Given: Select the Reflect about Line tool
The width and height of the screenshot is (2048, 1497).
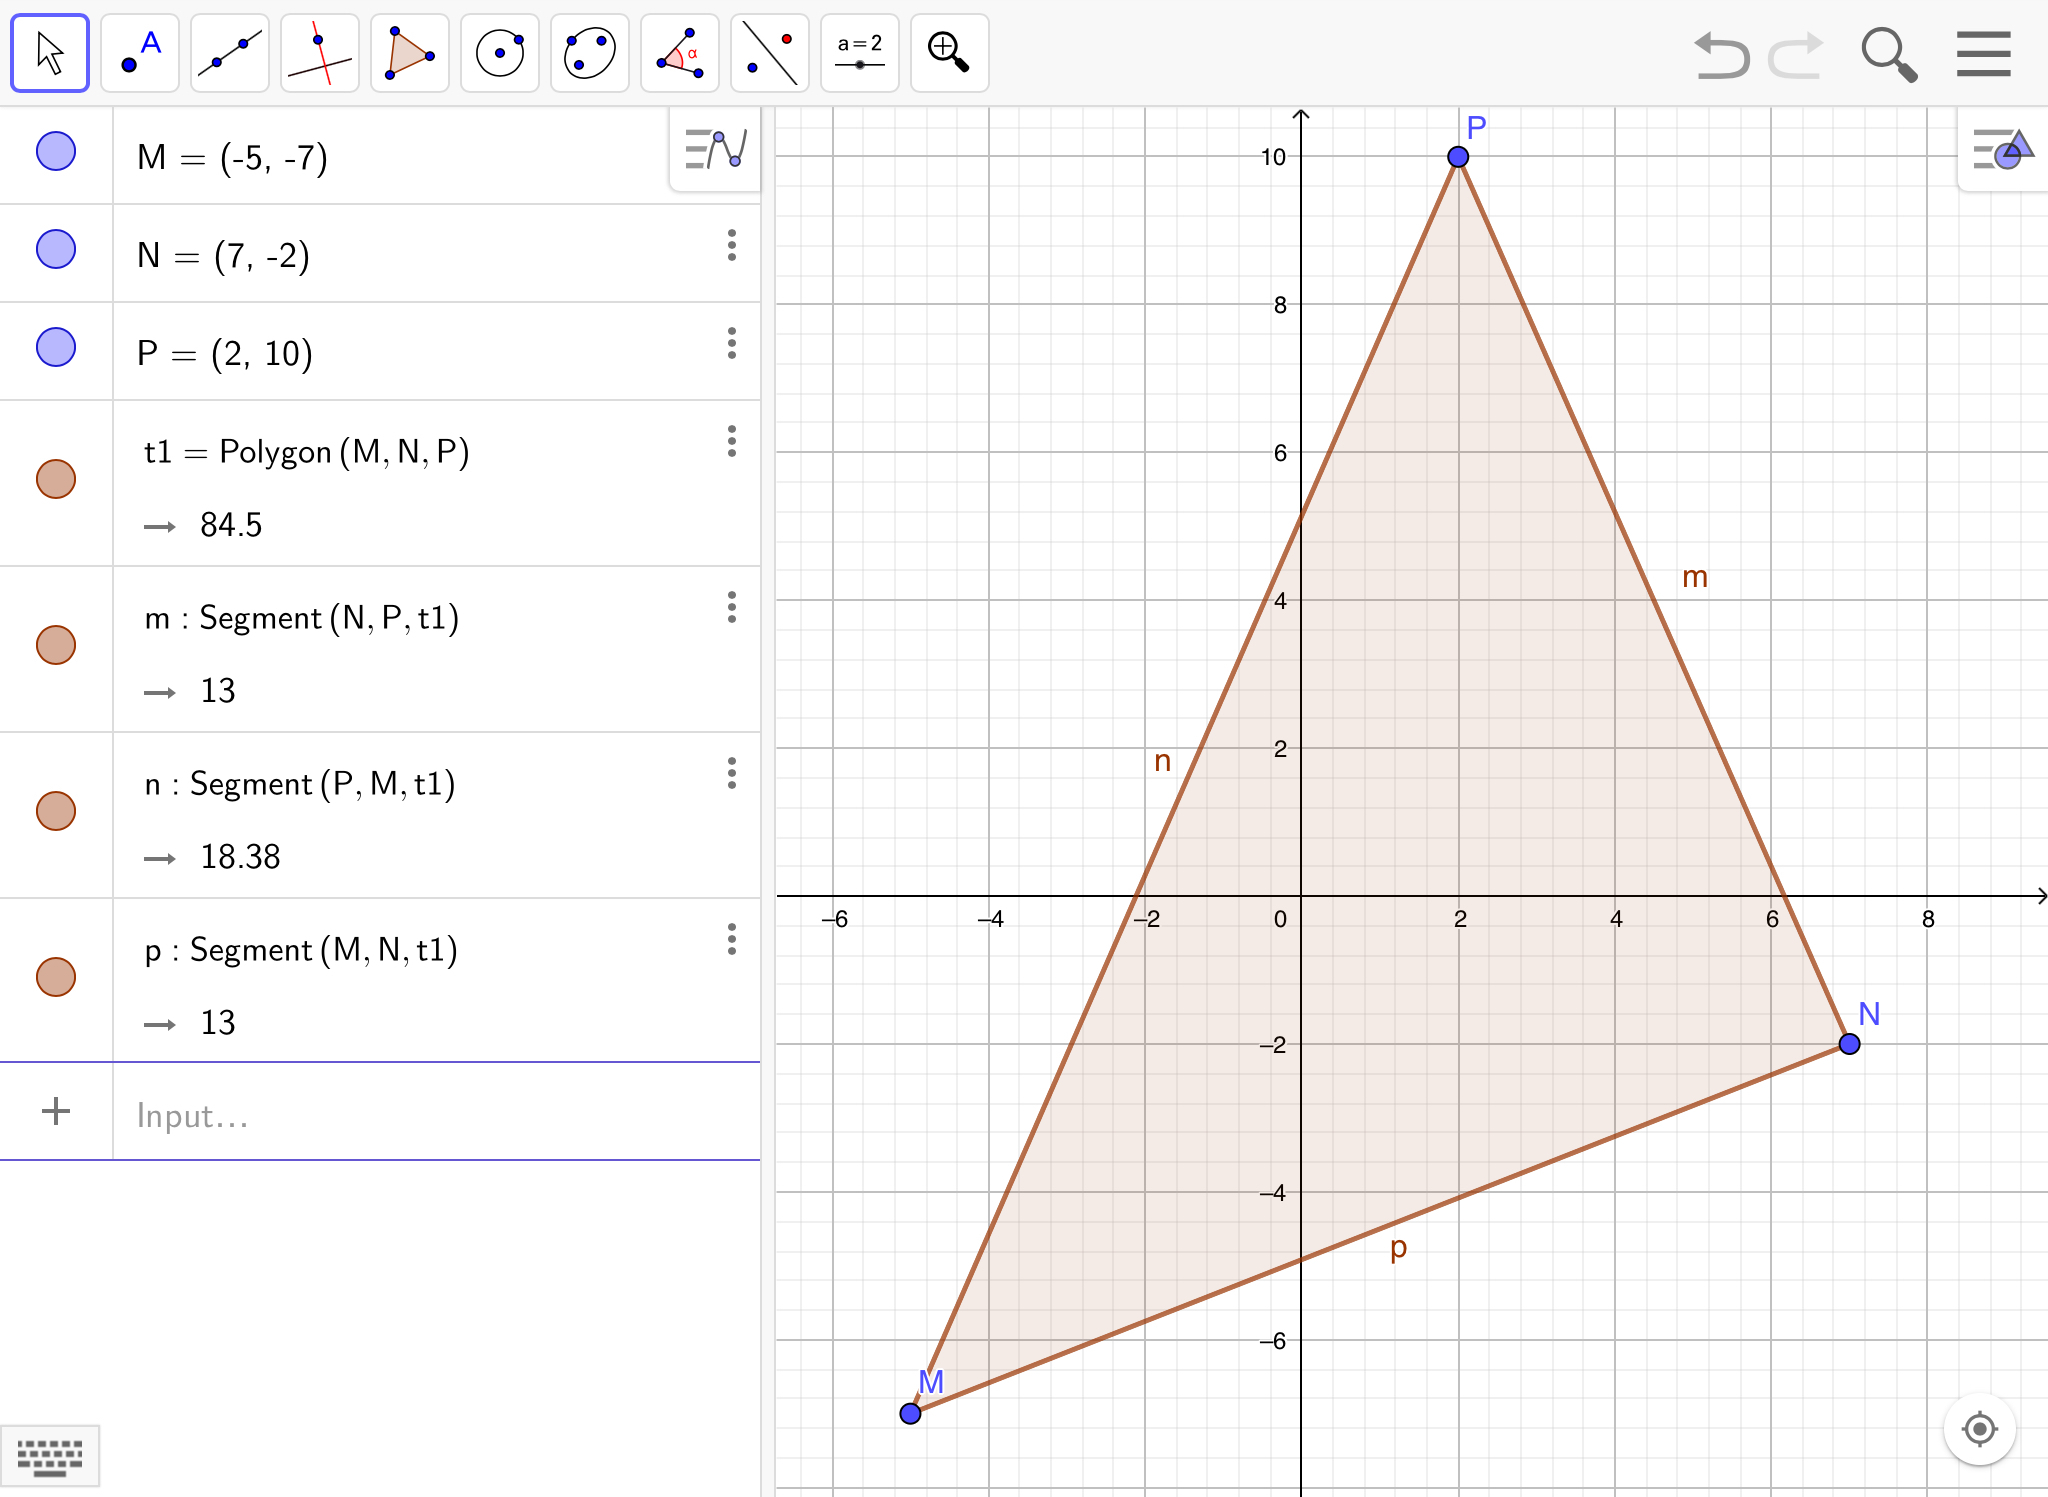Looking at the screenshot, I should pyautogui.click(x=770, y=53).
